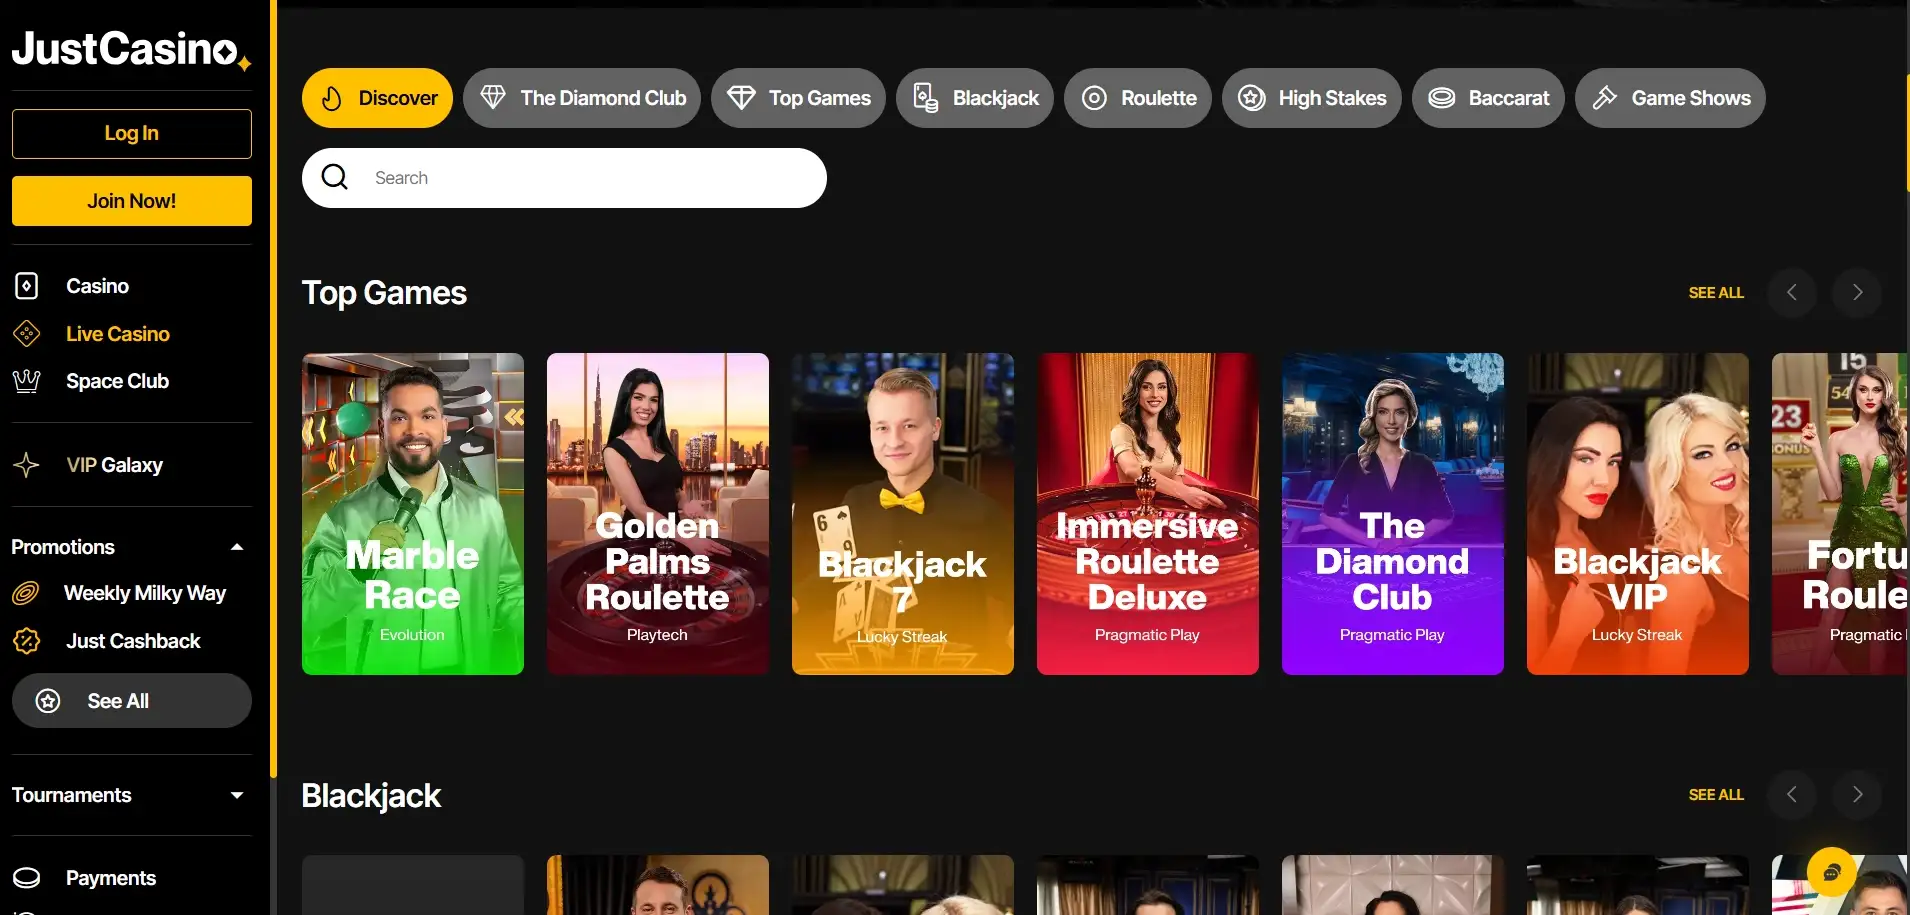Select the High Stakes tab
The image size is (1910, 915).
pos(1312,98)
